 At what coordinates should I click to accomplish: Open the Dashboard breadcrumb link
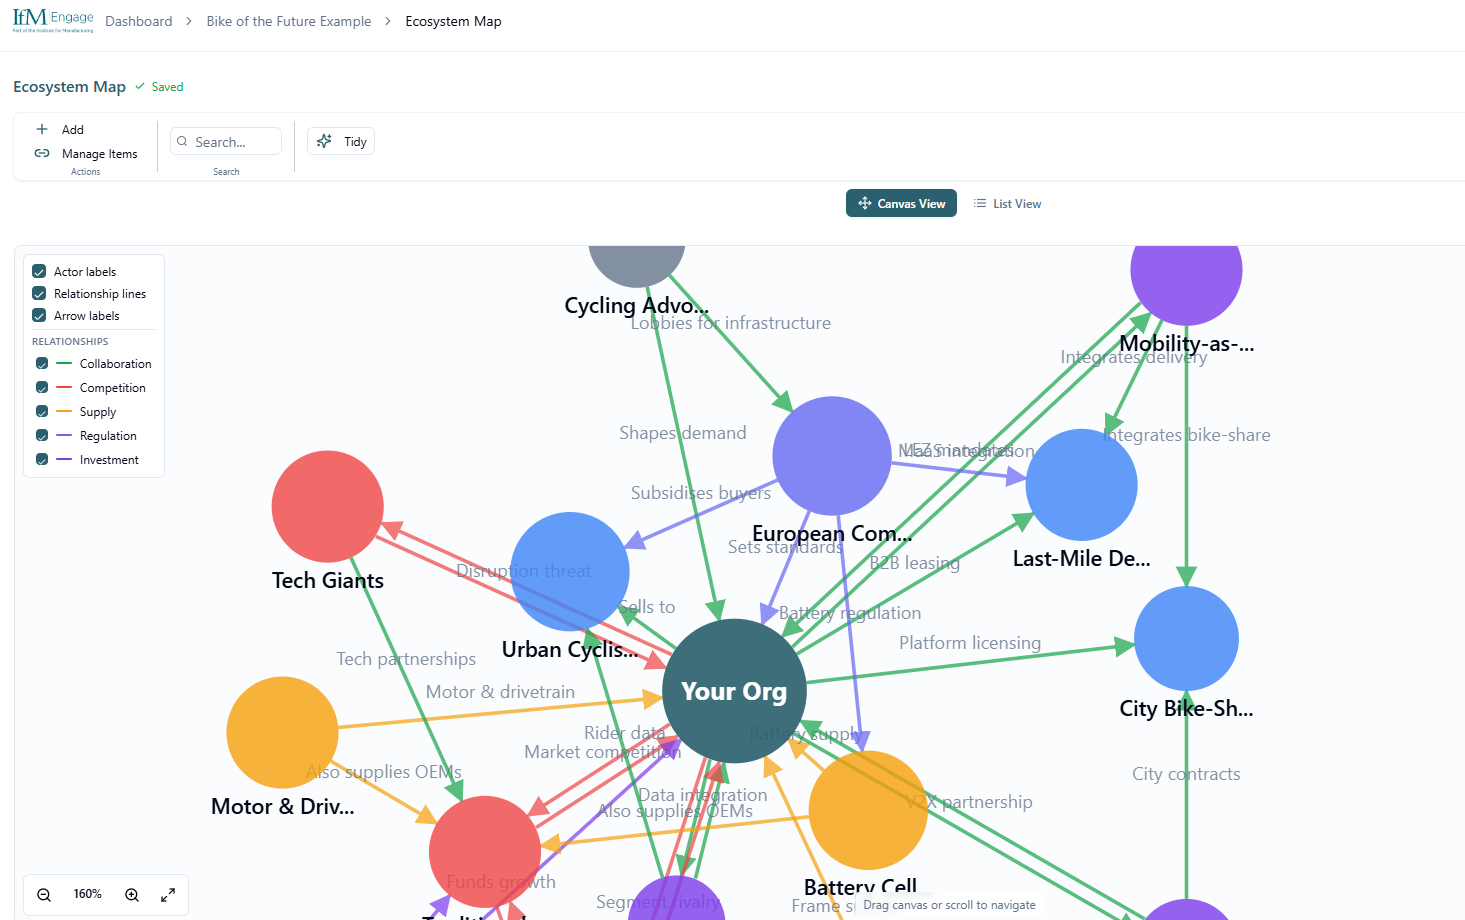(x=139, y=20)
